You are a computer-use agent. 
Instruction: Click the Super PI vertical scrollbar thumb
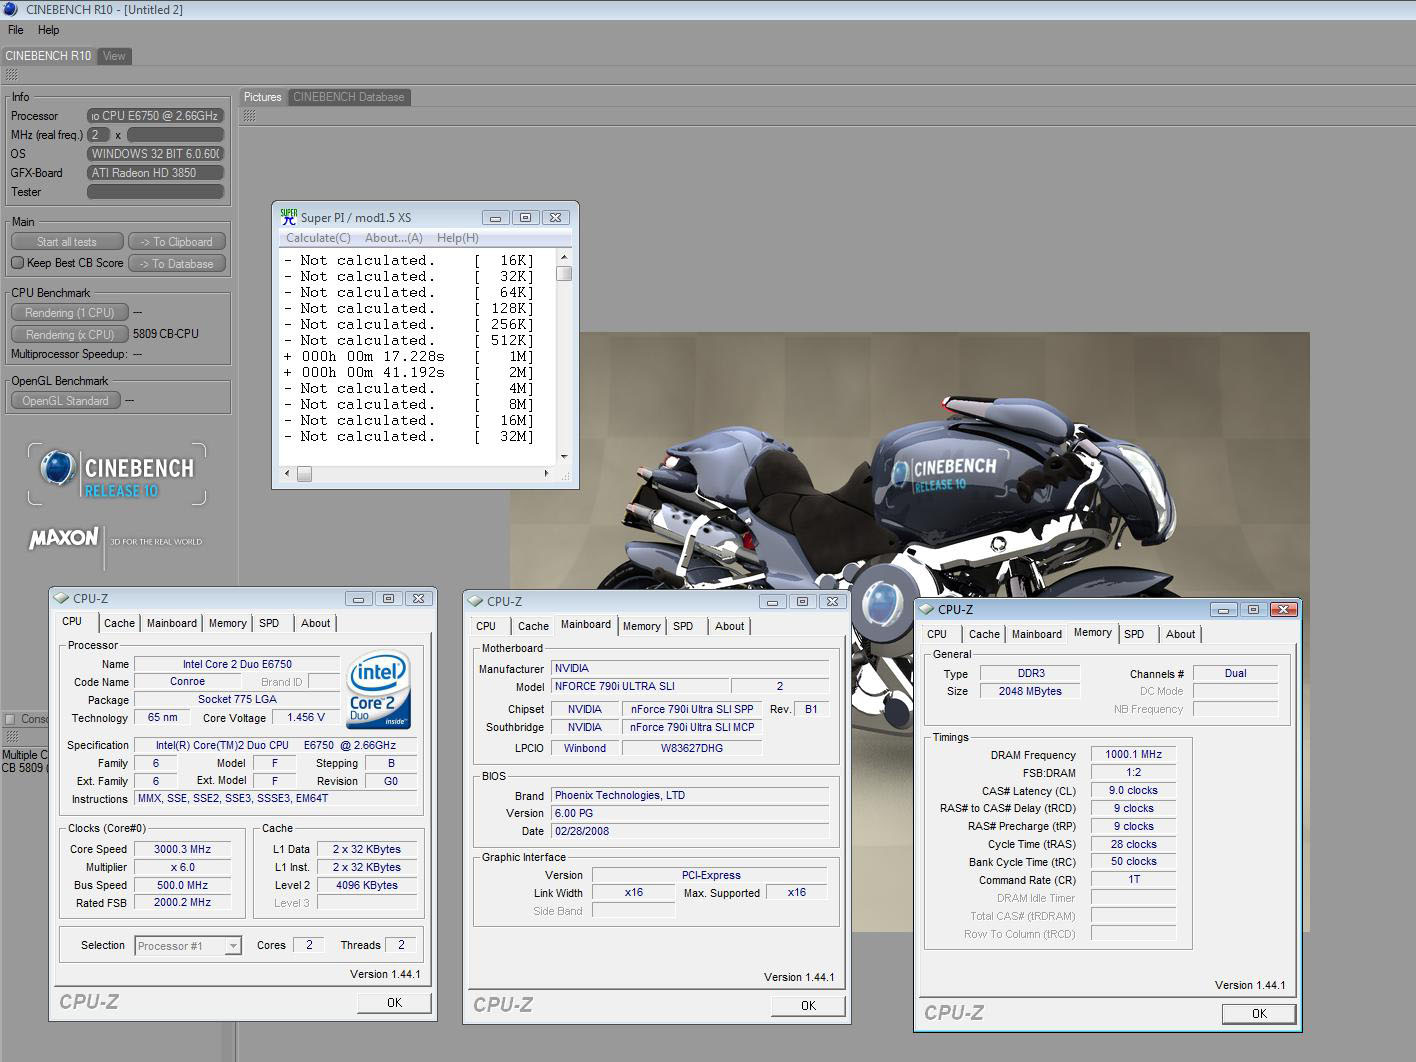coord(564,273)
